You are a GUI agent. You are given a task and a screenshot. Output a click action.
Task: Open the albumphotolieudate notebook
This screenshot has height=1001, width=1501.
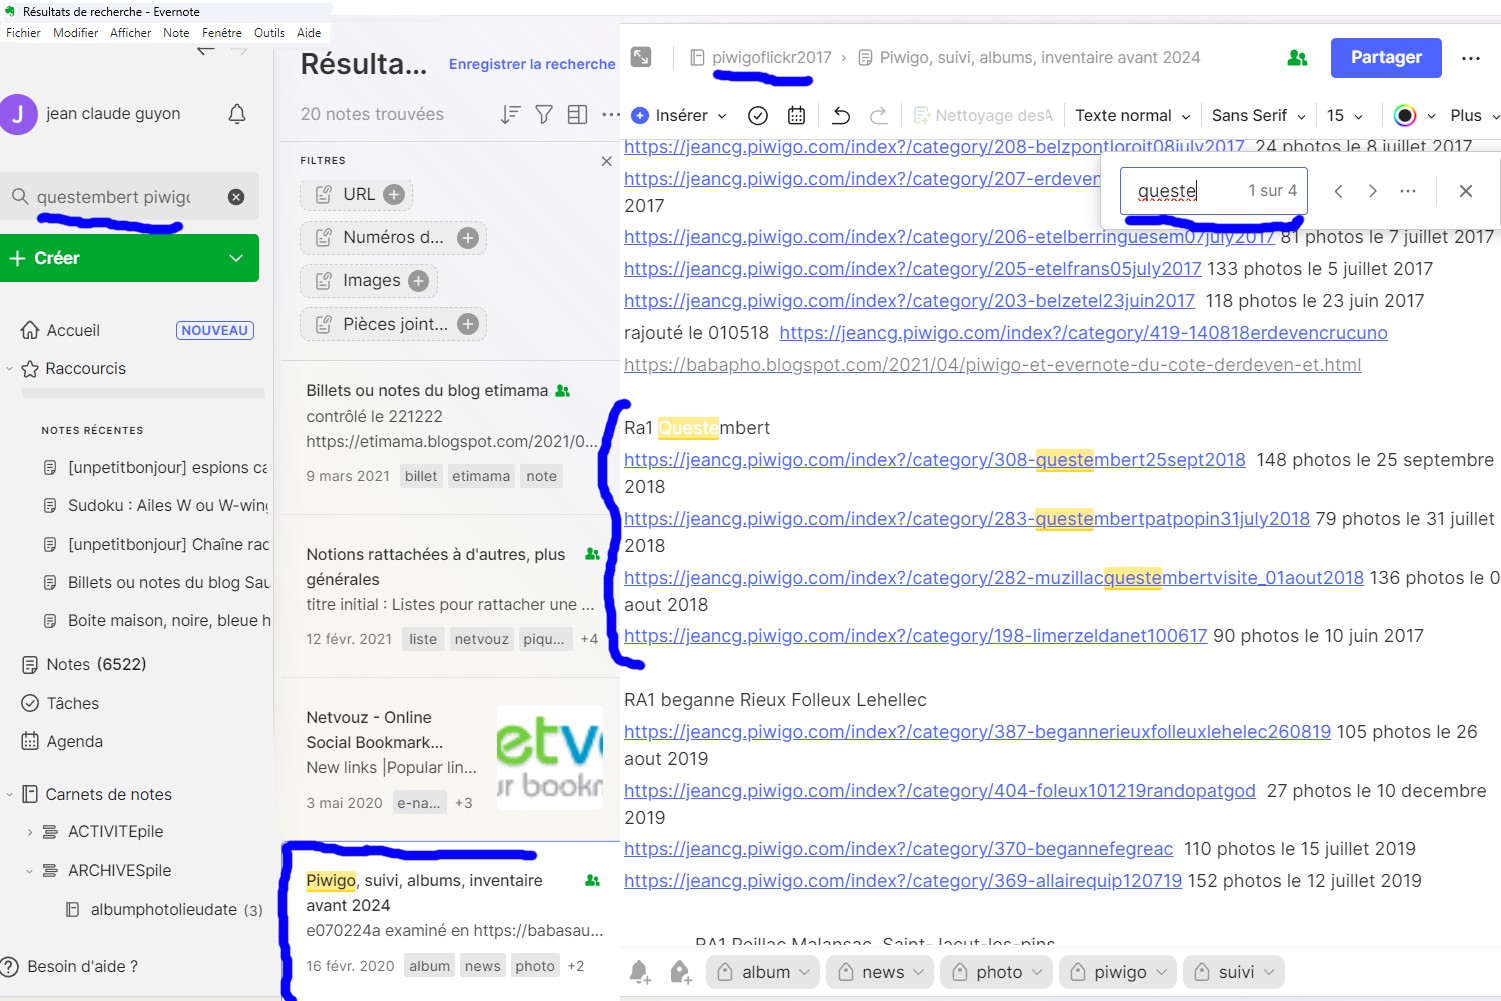pyautogui.click(x=163, y=910)
